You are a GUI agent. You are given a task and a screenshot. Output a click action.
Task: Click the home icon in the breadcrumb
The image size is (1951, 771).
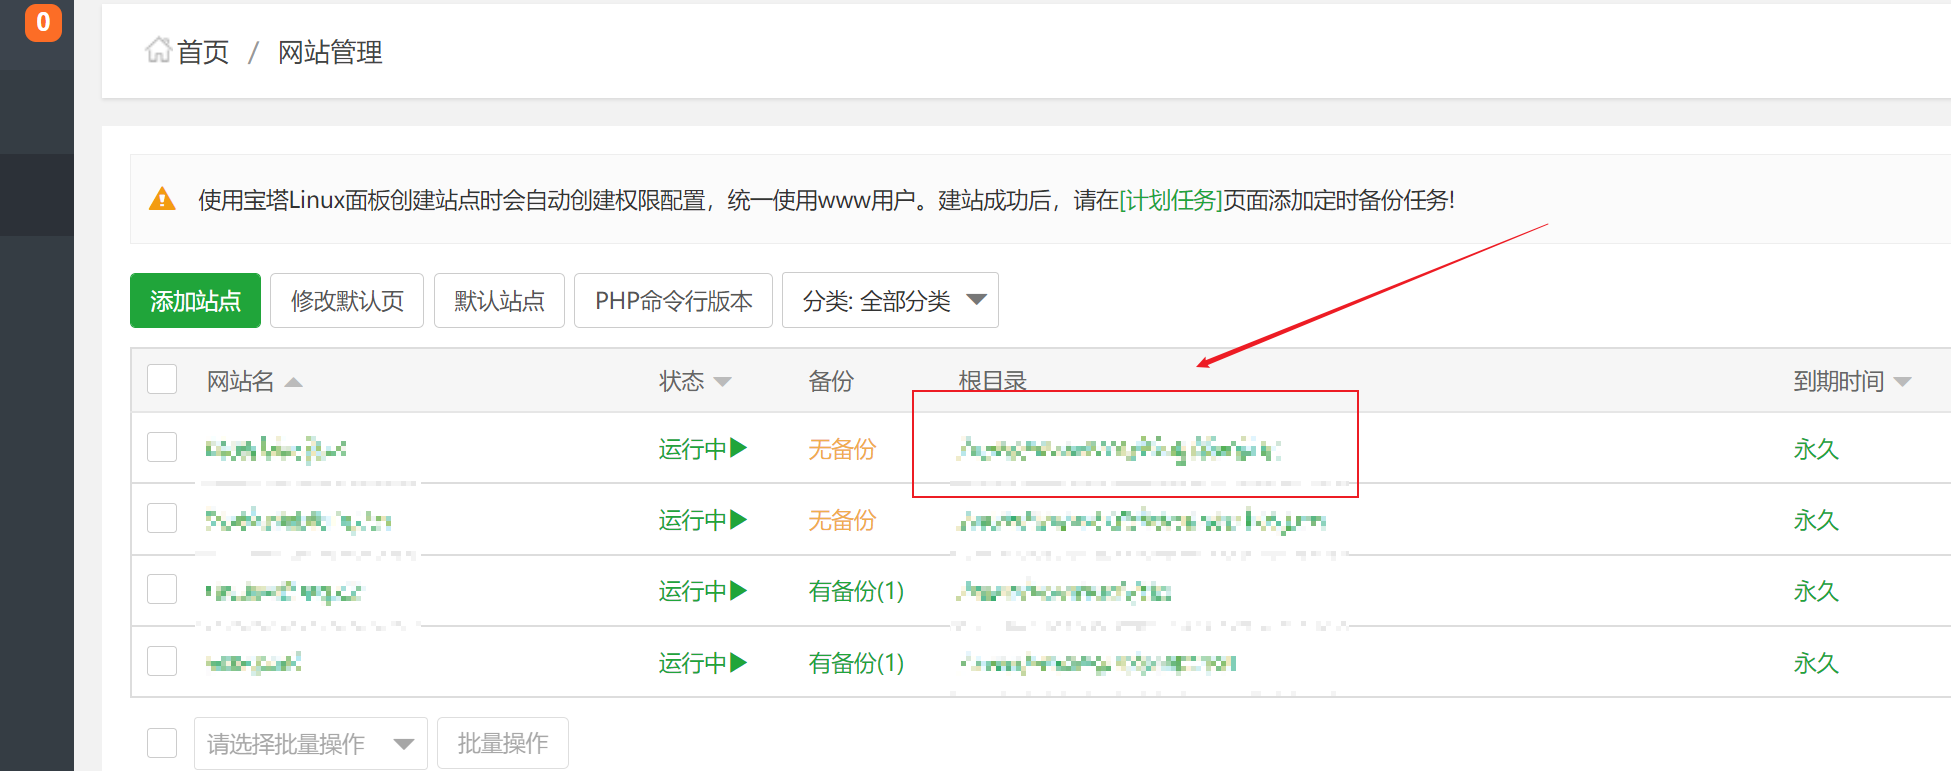(x=158, y=50)
